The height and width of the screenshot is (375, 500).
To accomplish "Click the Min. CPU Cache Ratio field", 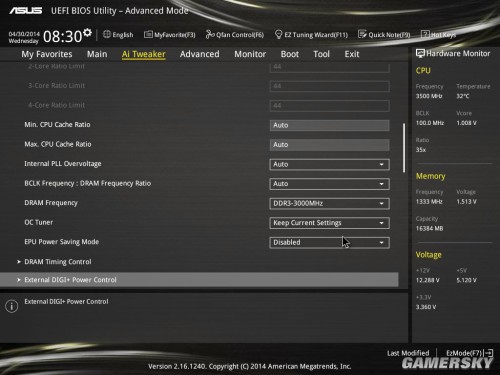I will [x=329, y=125].
